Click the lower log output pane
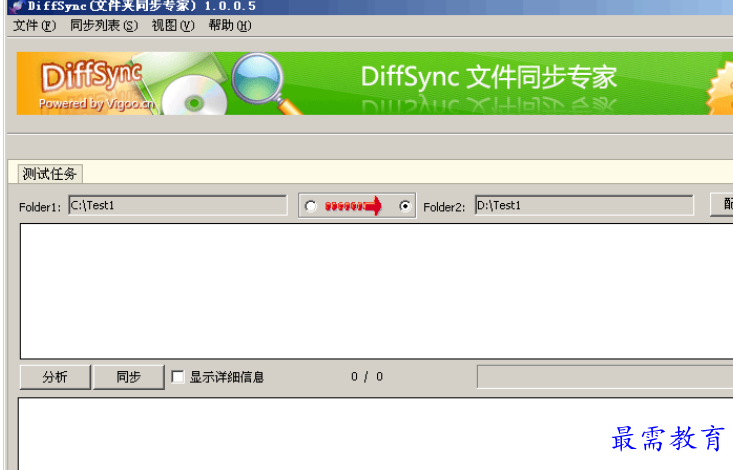 pyautogui.click(x=375, y=434)
